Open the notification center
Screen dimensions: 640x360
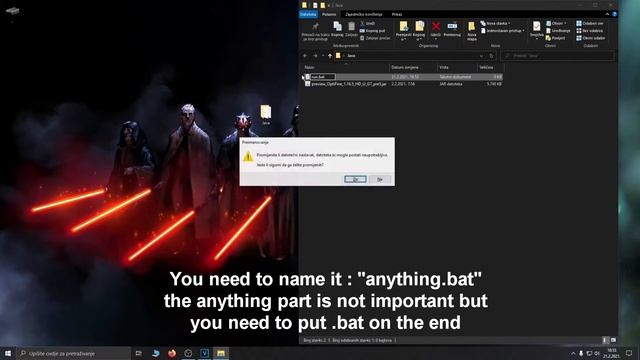629,353
